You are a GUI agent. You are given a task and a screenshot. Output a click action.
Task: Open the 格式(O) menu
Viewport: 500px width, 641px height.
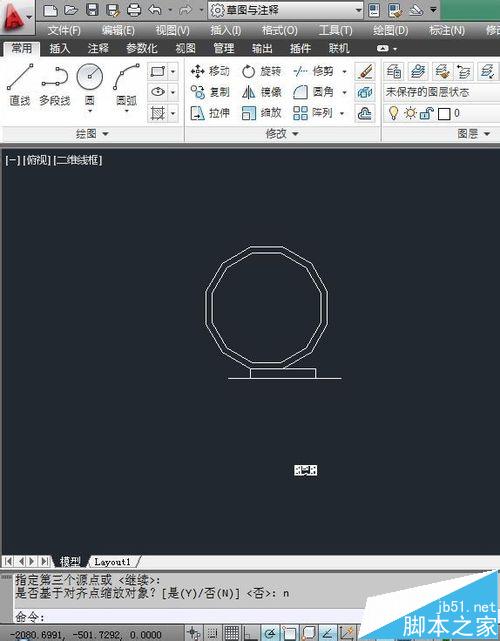click(x=280, y=30)
